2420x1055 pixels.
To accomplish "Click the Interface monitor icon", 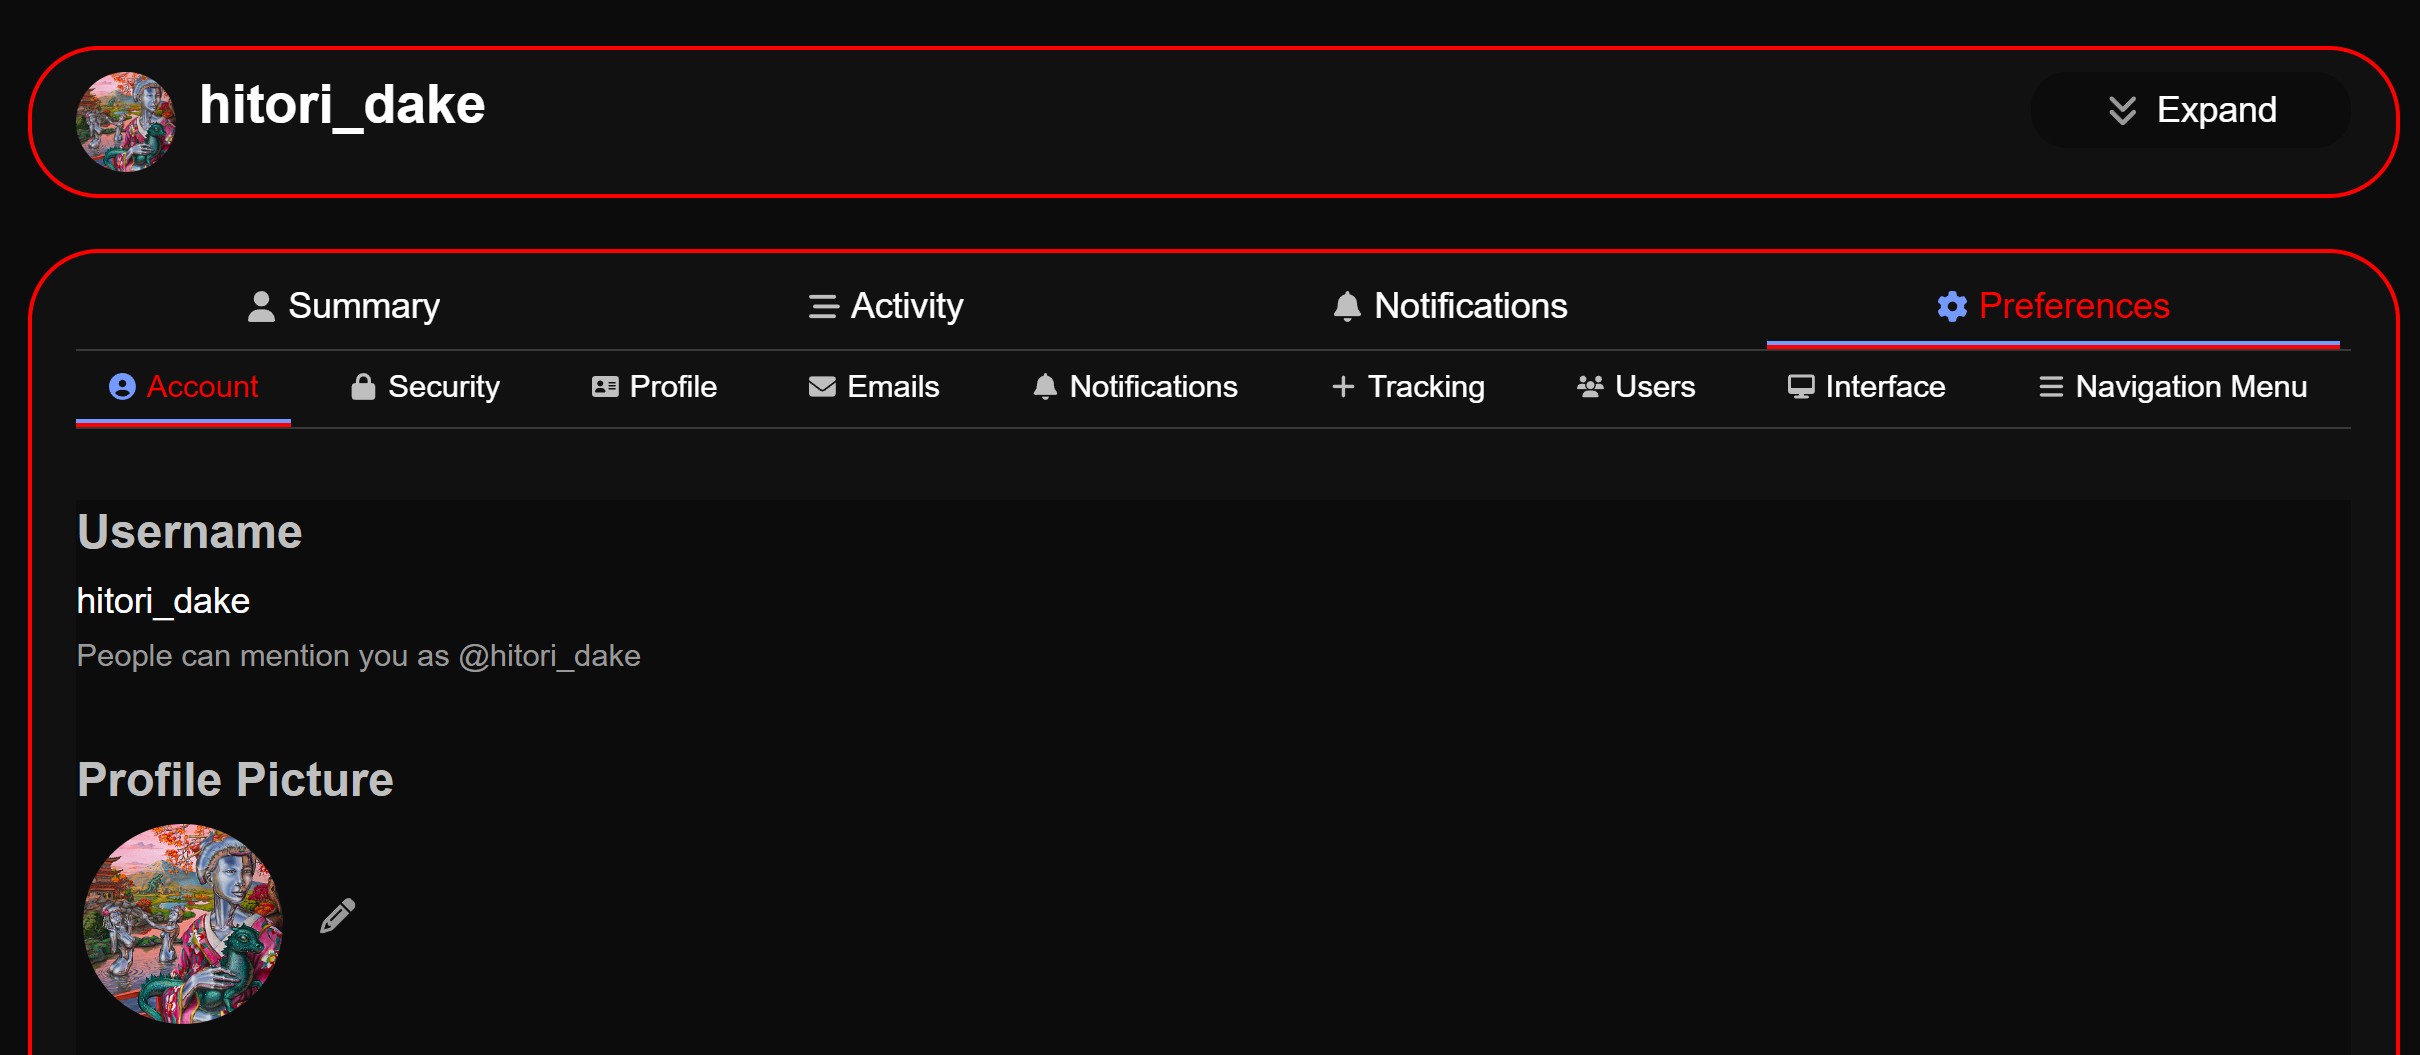I will (1801, 387).
